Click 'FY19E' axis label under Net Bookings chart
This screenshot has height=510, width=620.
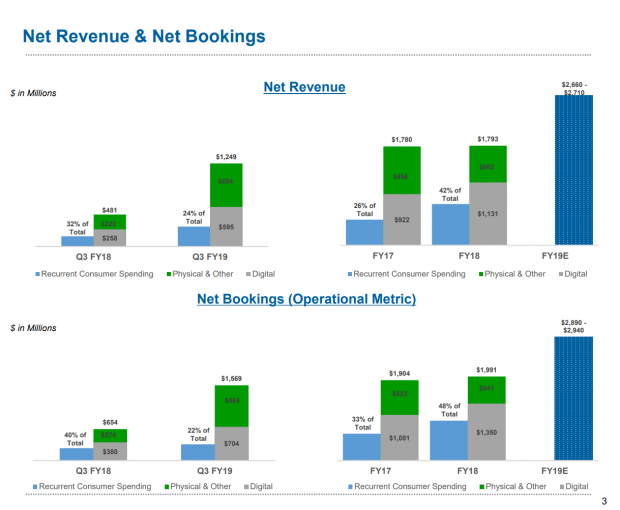click(554, 471)
